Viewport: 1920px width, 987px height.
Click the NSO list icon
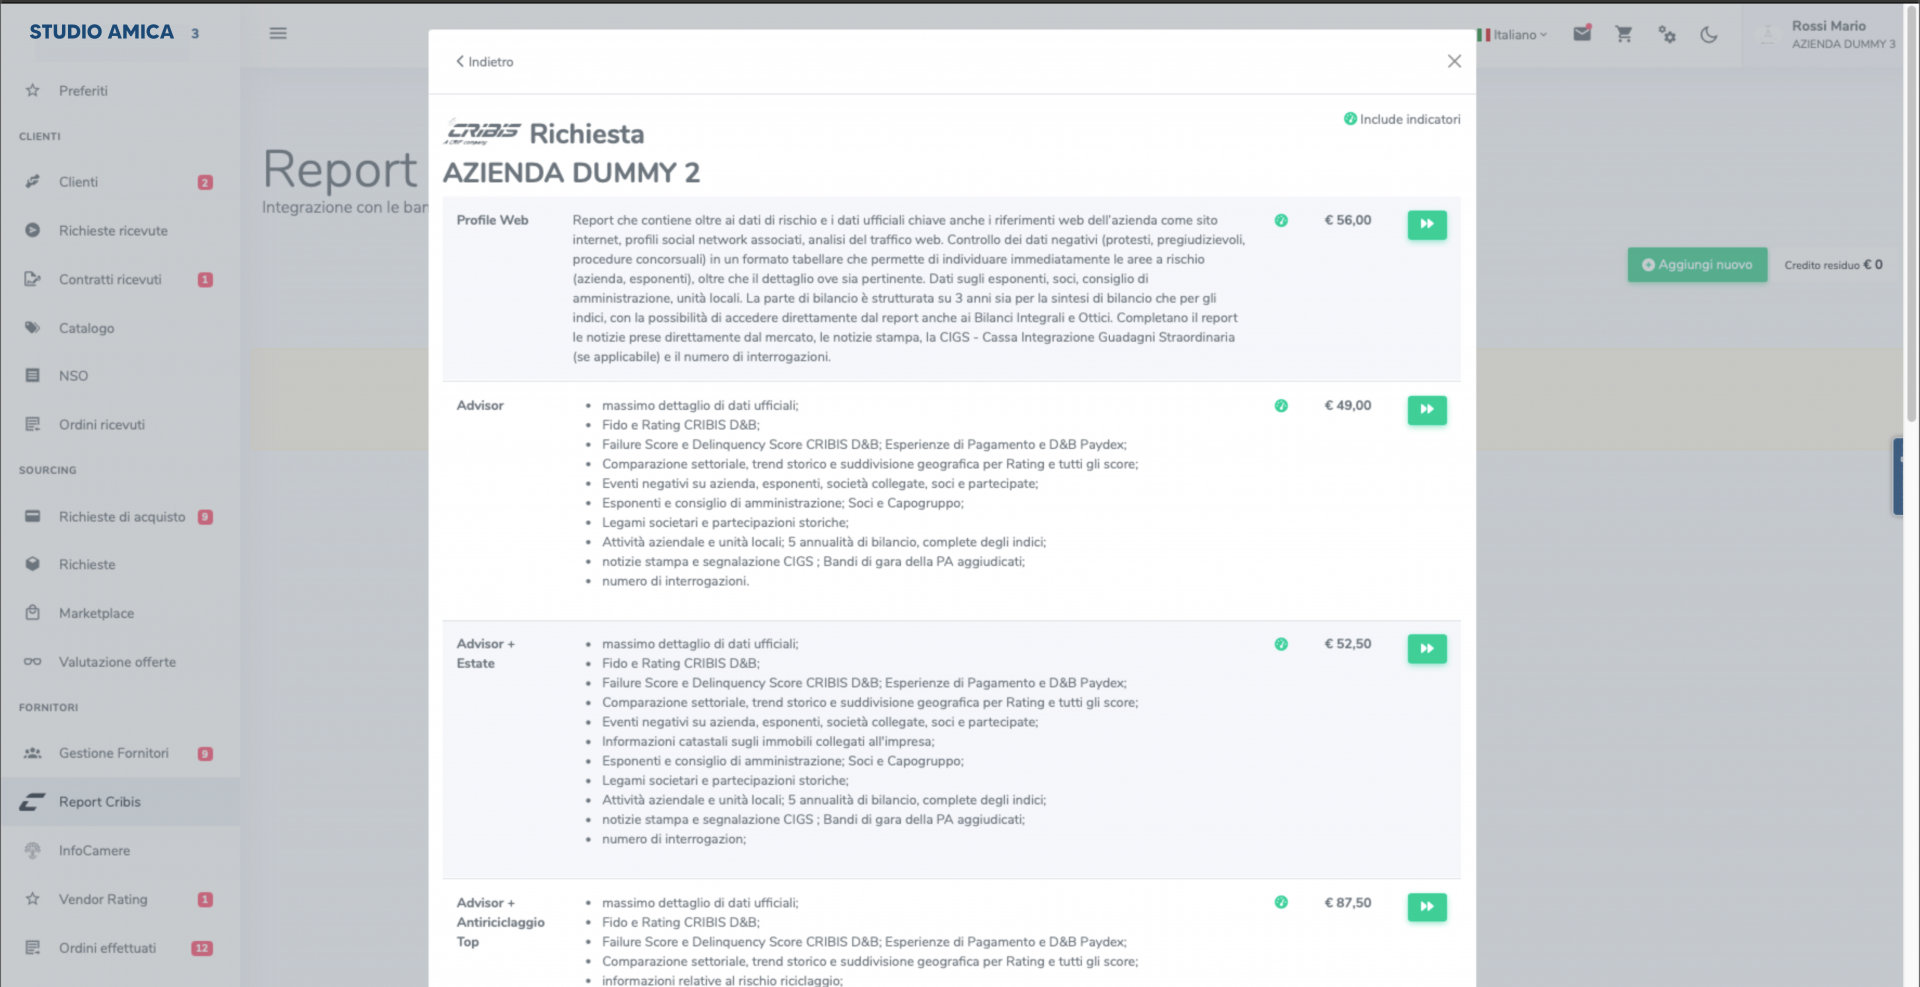coord(32,376)
